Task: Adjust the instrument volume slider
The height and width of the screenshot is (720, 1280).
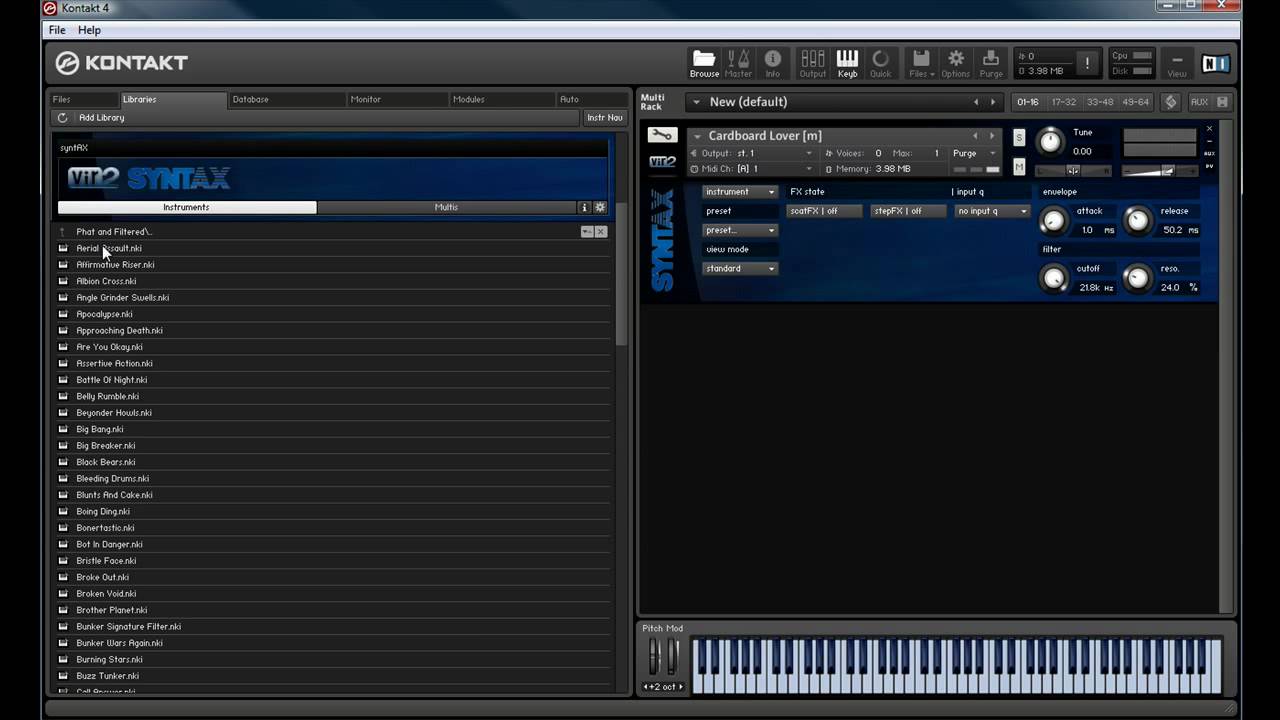Action: (x=1159, y=171)
